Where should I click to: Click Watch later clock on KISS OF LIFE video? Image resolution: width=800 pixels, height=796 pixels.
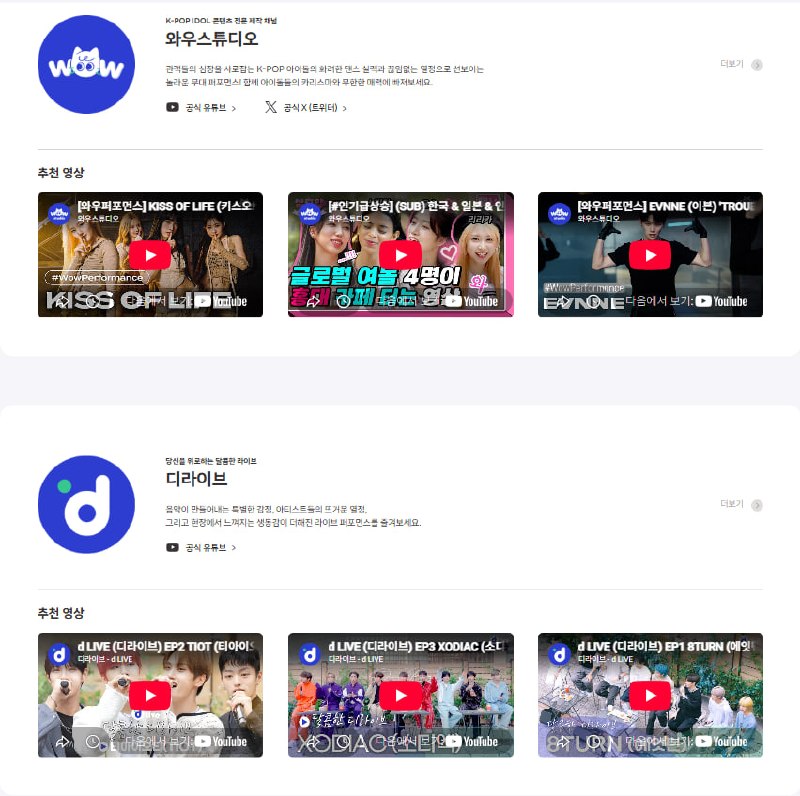coord(93,301)
